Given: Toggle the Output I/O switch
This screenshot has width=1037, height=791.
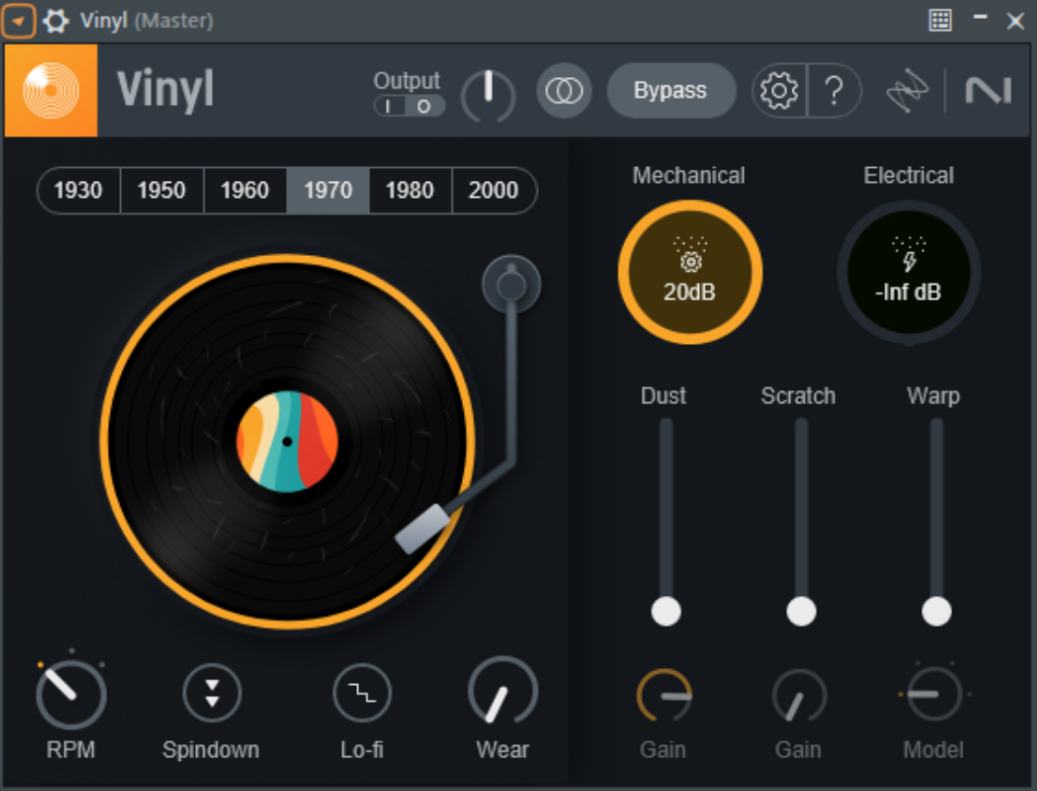Looking at the screenshot, I should tap(408, 106).
